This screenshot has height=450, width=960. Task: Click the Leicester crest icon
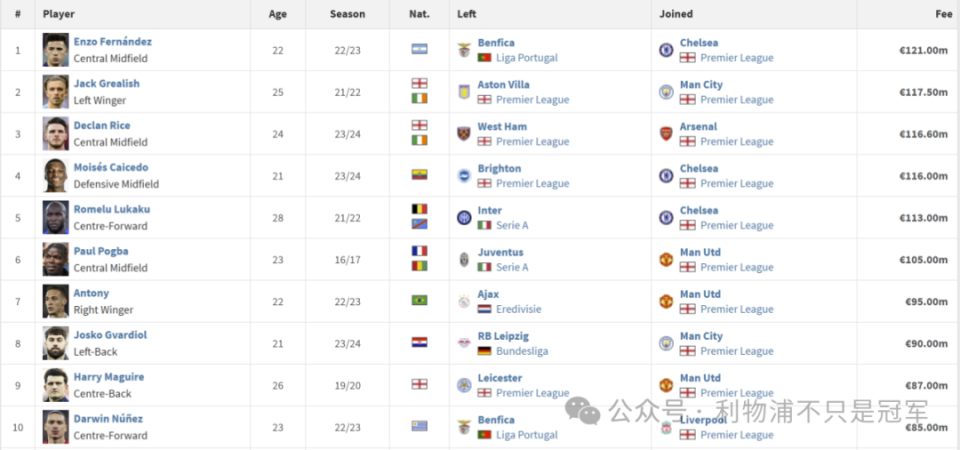tap(464, 385)
